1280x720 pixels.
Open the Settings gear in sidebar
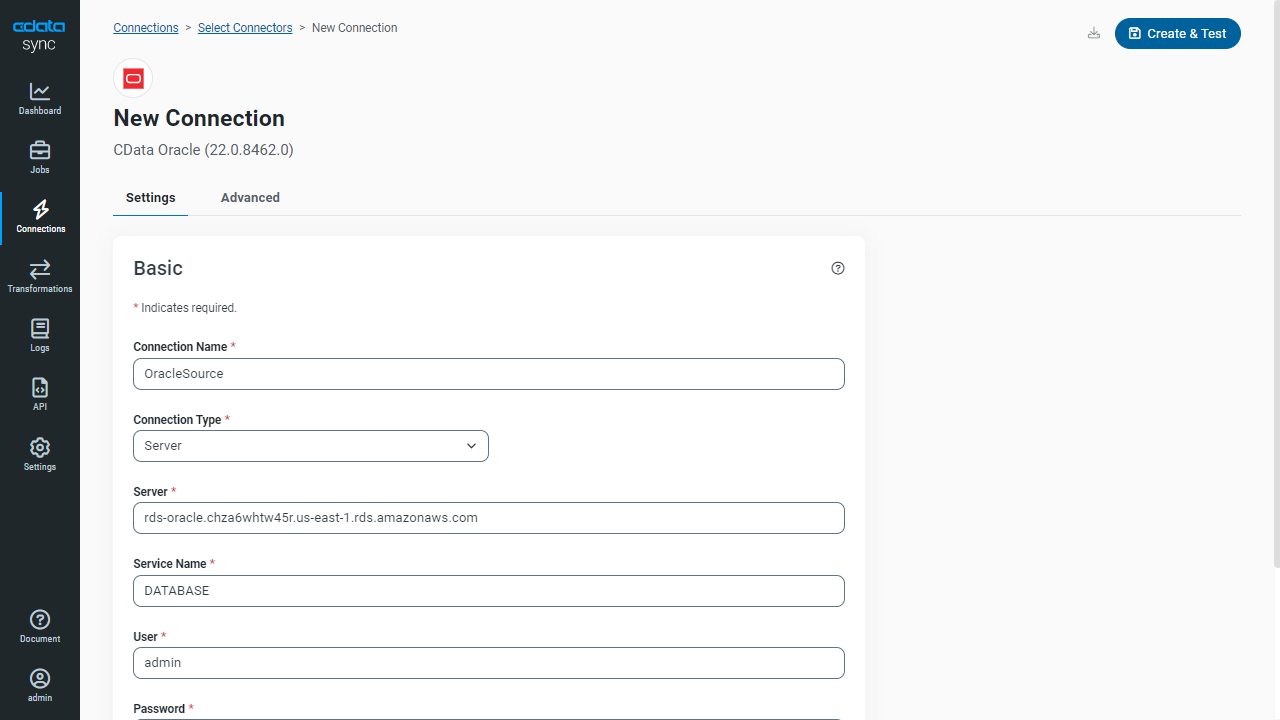coord(40,454)
